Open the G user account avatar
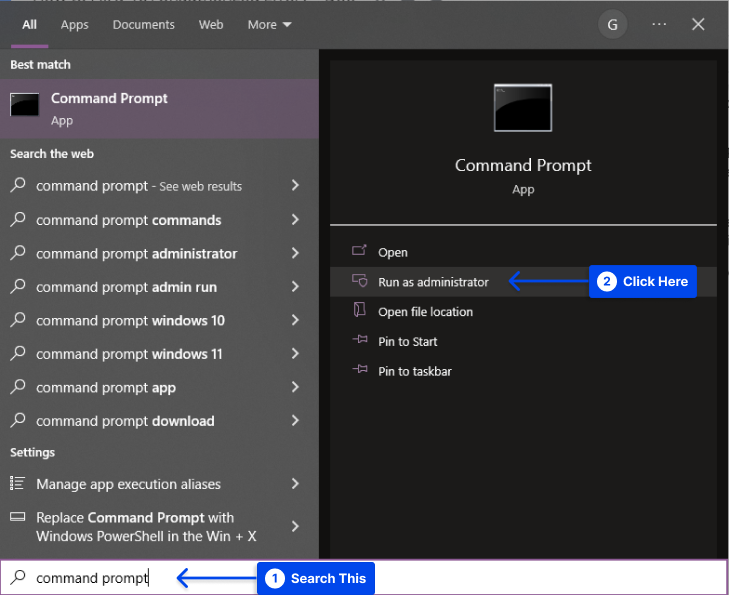Viewport: 729px width, 595px height. (612, 25)
